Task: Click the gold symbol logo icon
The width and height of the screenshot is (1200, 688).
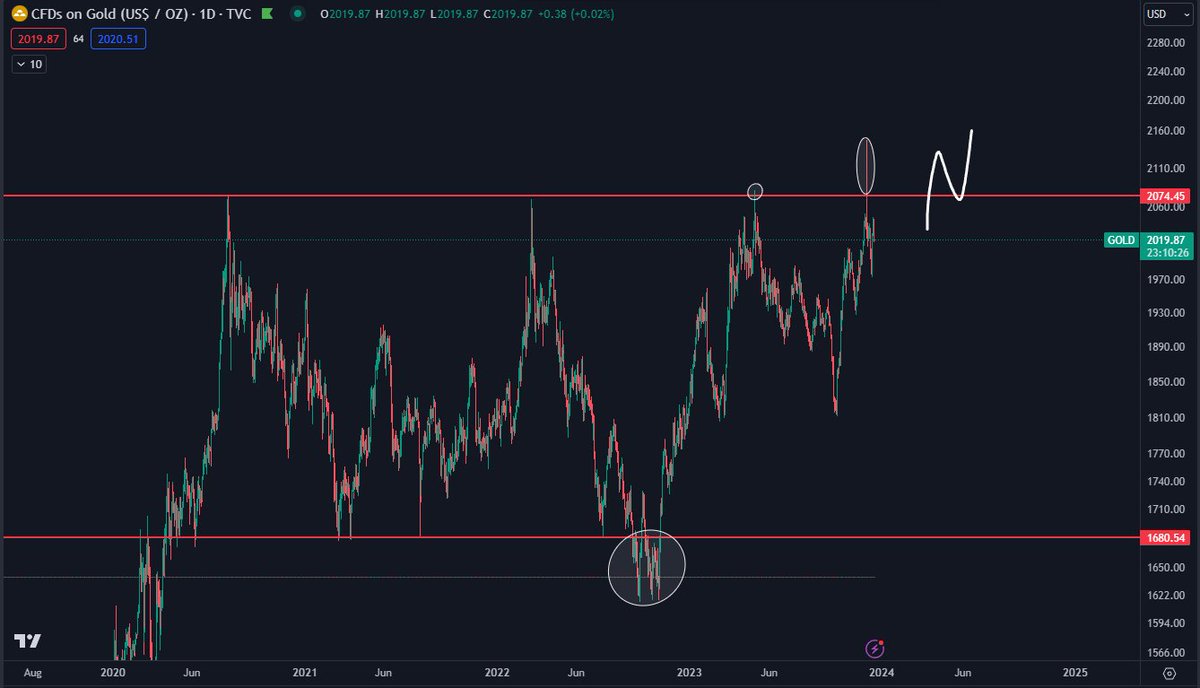Action: tap(20, 15)
